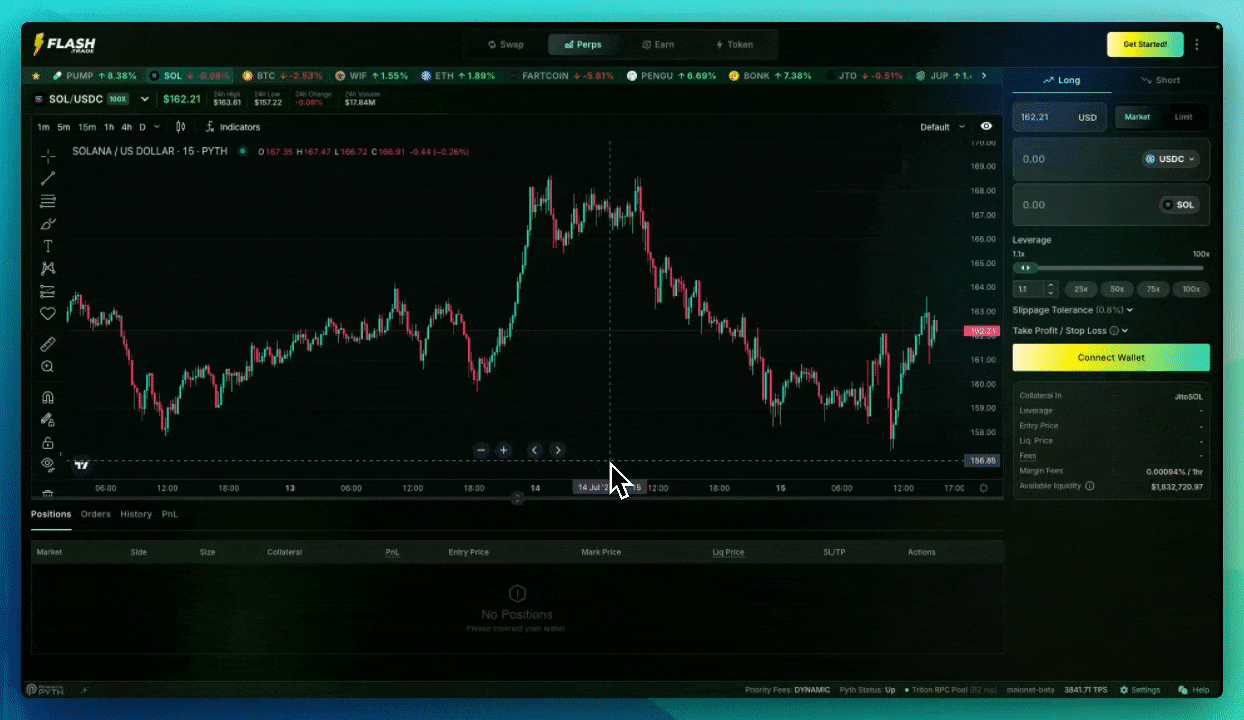Select the text annotation tool

(x=47, y=246)
